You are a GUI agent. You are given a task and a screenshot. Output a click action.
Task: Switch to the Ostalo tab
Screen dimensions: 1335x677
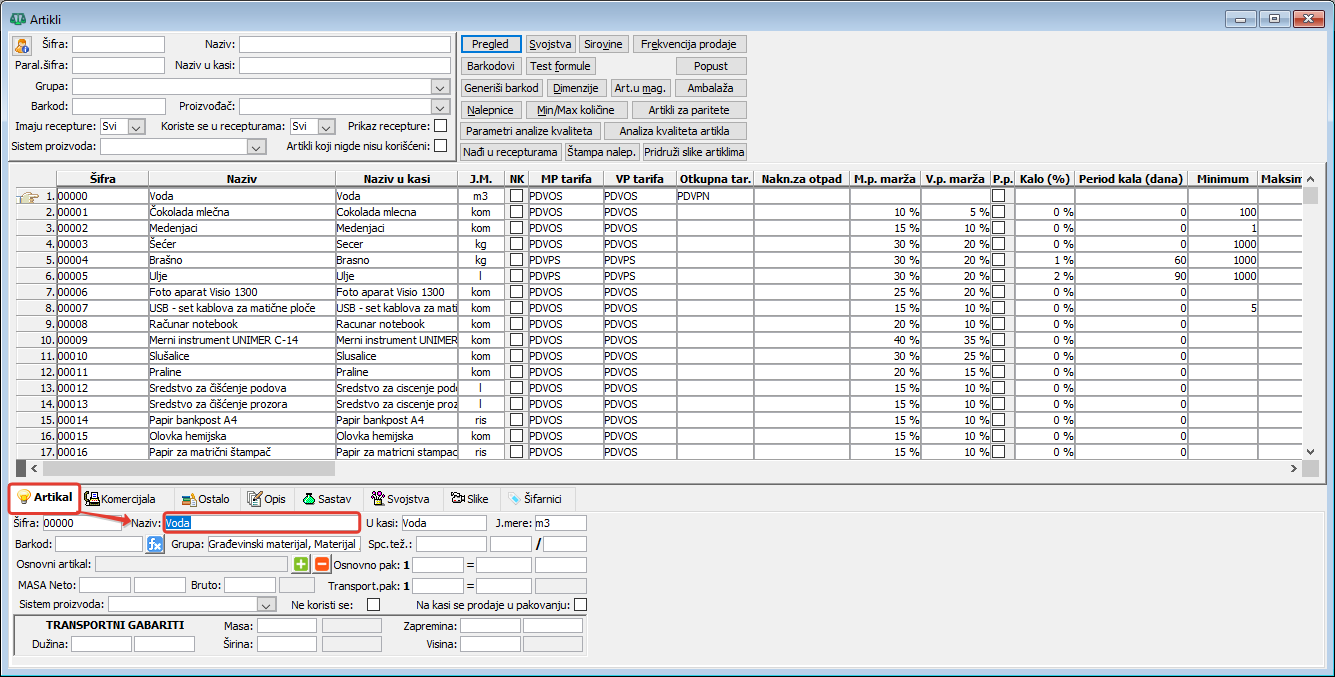click(205, 499)
